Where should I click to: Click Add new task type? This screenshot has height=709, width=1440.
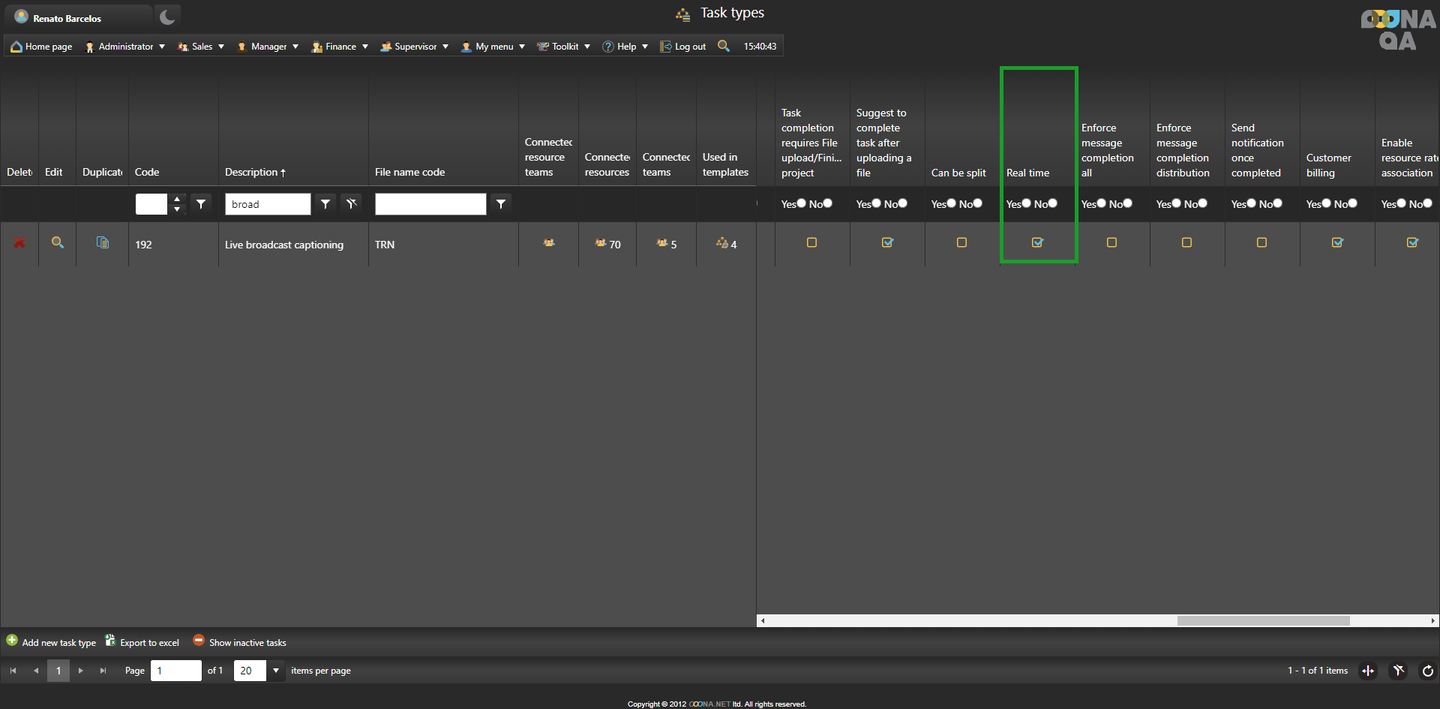(x=51, y=642)
